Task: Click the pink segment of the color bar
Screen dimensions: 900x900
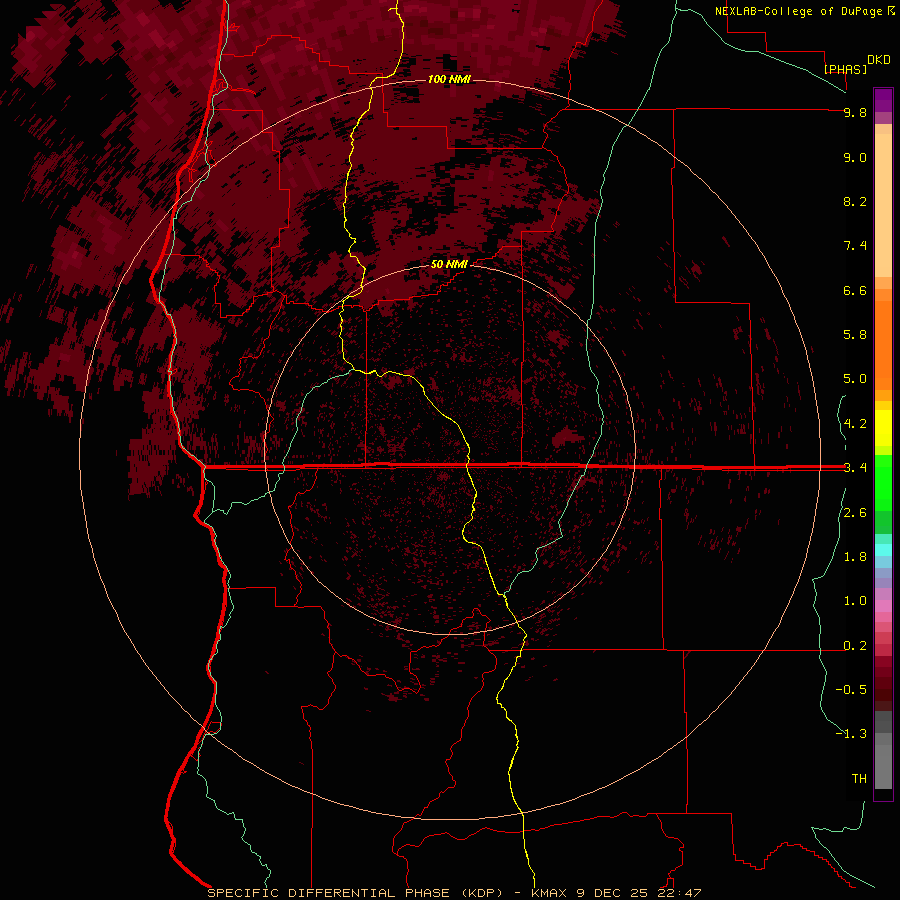Action: 883,606
